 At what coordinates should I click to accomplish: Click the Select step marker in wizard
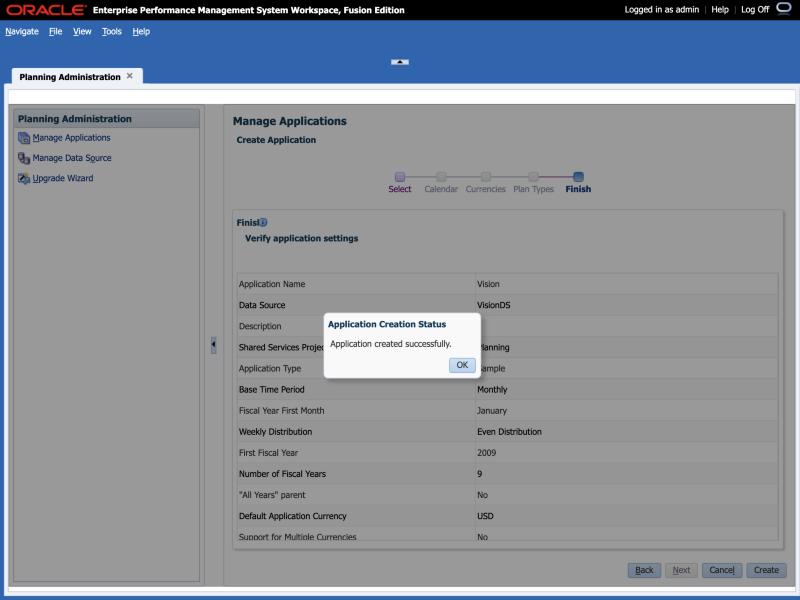point(400,177)
